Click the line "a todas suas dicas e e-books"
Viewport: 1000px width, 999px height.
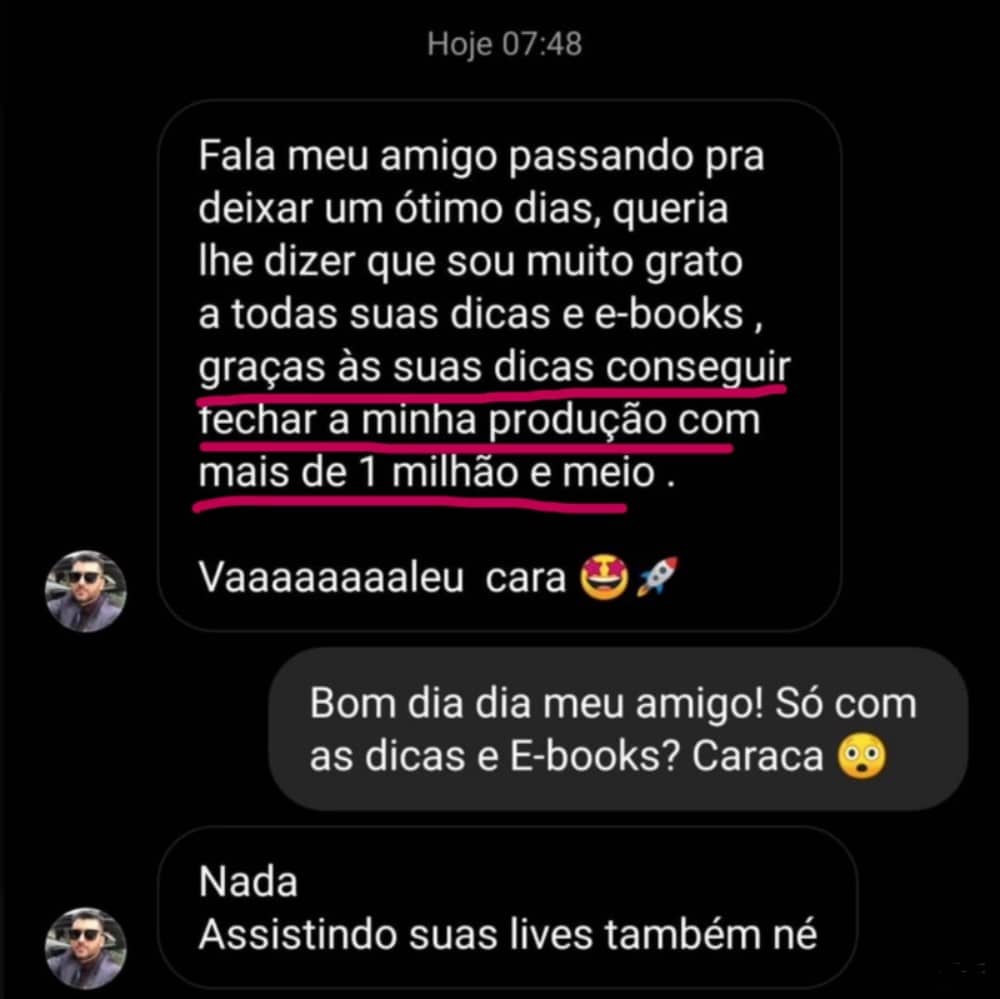471,314
